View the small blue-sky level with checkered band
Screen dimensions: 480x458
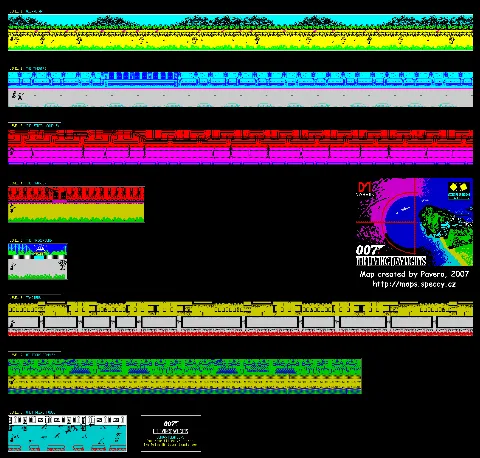[x=38, y=261]
